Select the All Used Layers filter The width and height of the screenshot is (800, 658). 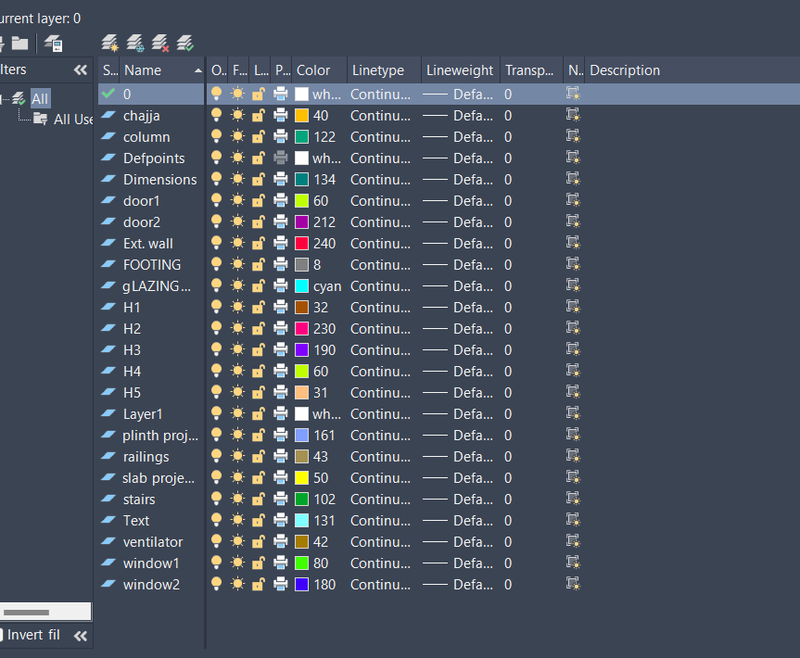click(73, 119)
